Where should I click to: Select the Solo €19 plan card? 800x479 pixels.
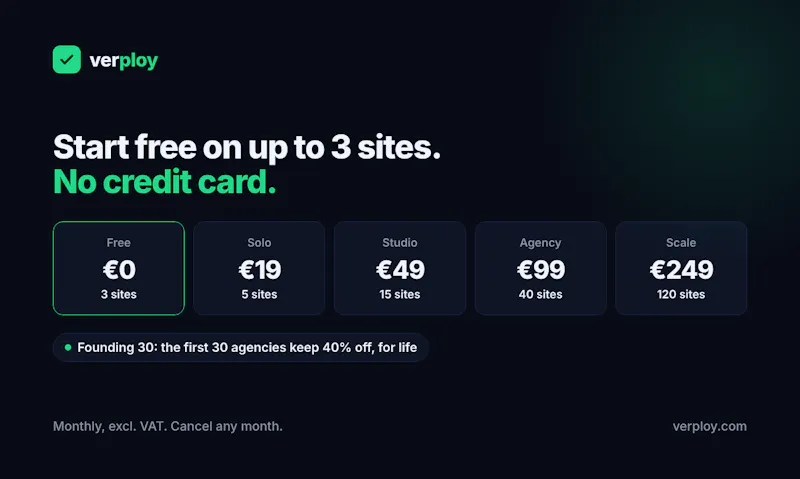tap(259, 268)
